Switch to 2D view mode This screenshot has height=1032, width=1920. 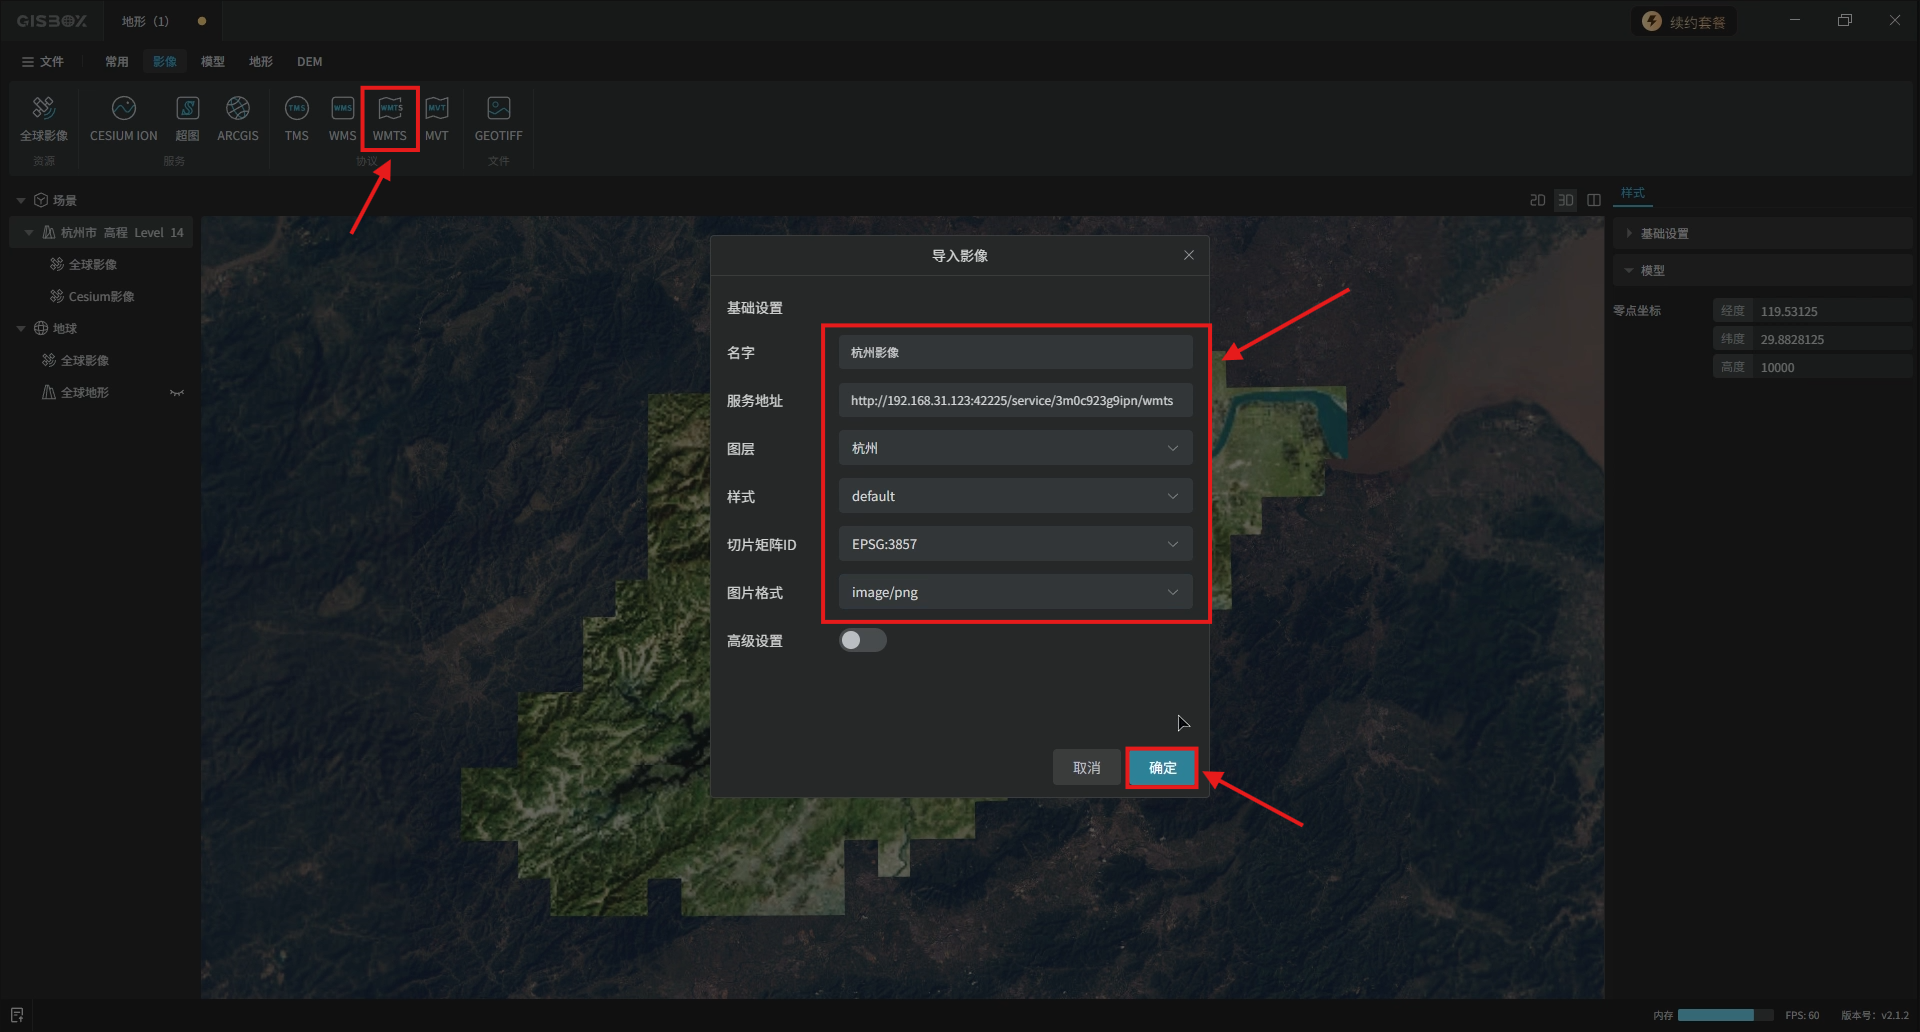(1537, 200)
